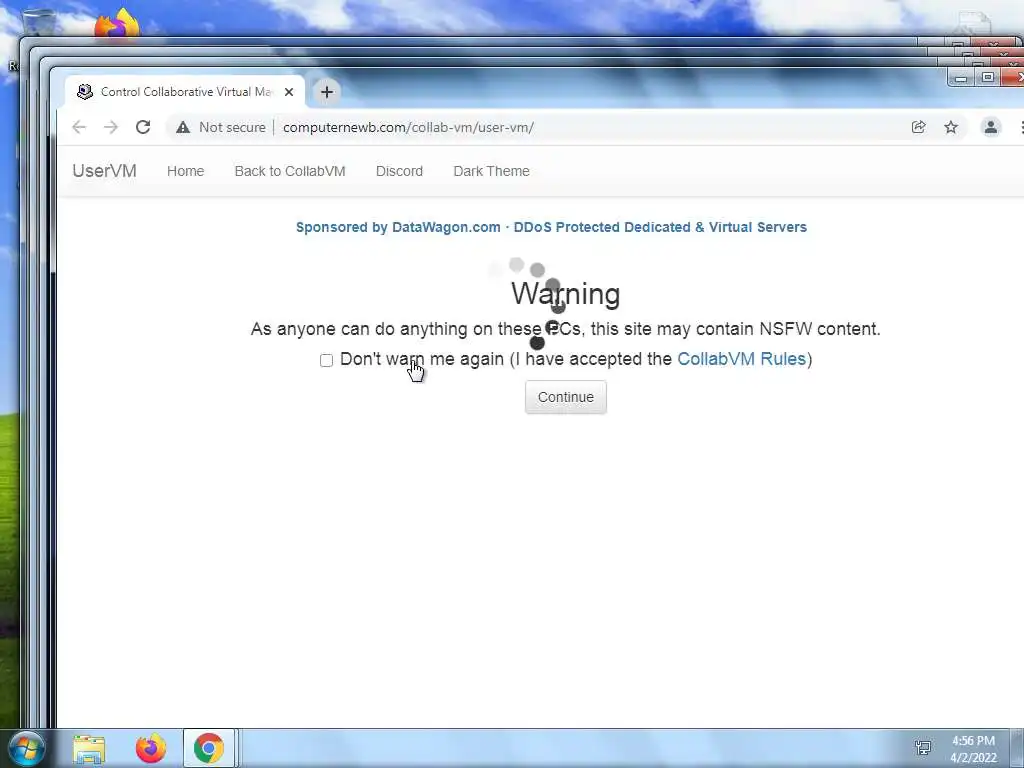This screenshot has height=768, width=1024.
Task: Check the Don't warn me again checkbox
Action: [x=327, y=360]
